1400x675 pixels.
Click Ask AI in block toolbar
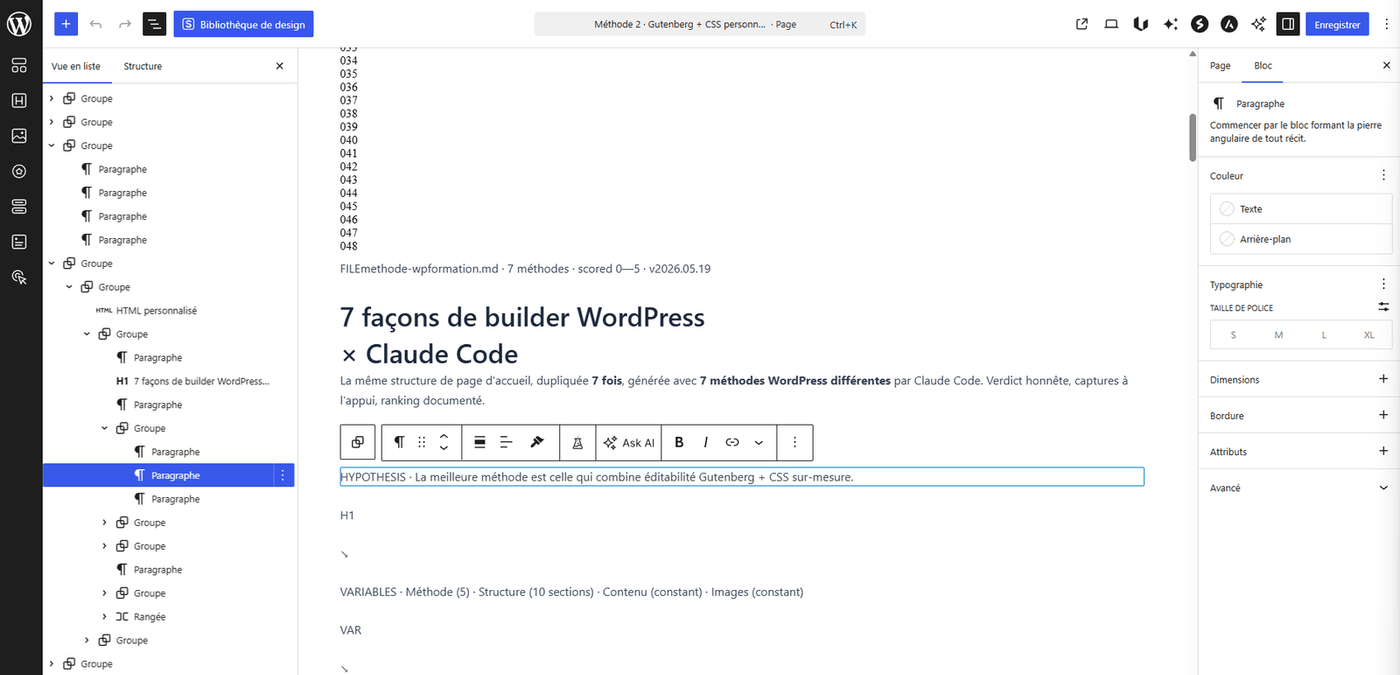tap(629, 442)
